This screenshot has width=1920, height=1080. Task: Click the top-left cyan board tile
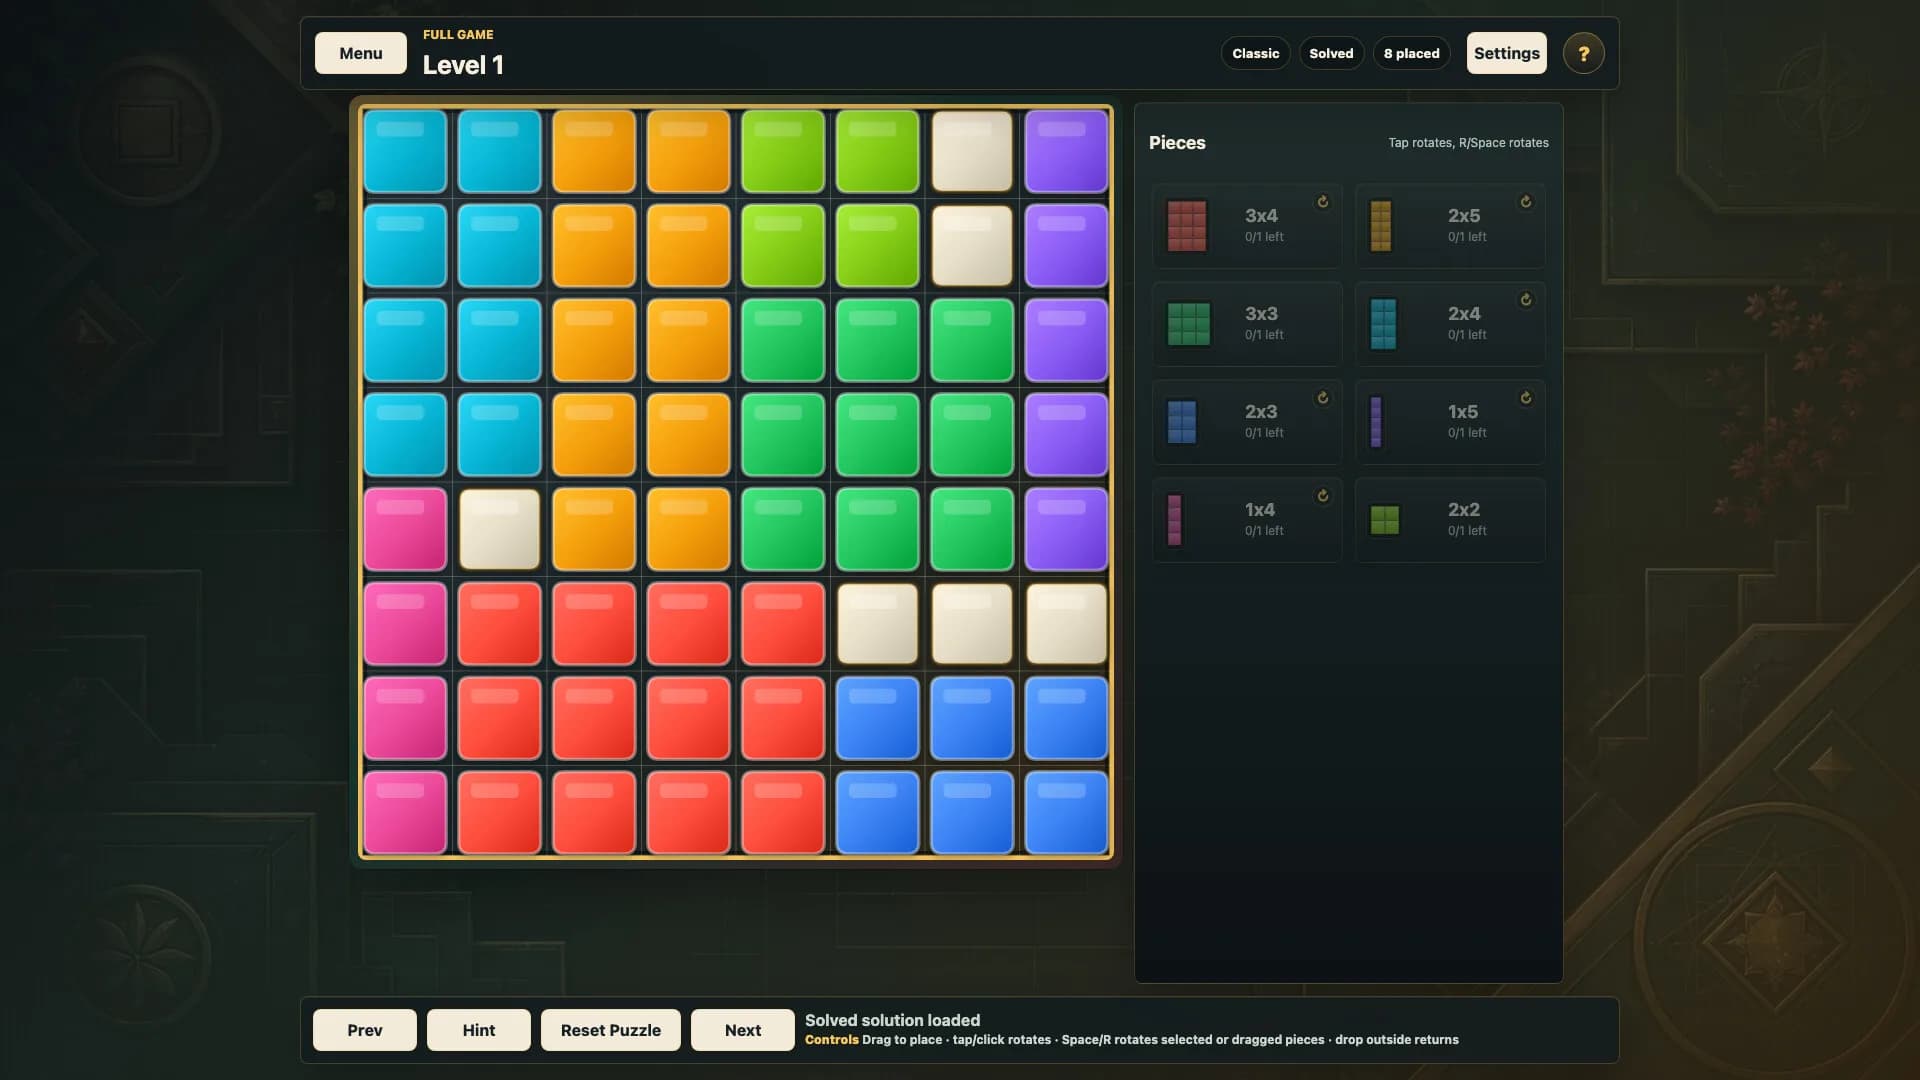405,151
